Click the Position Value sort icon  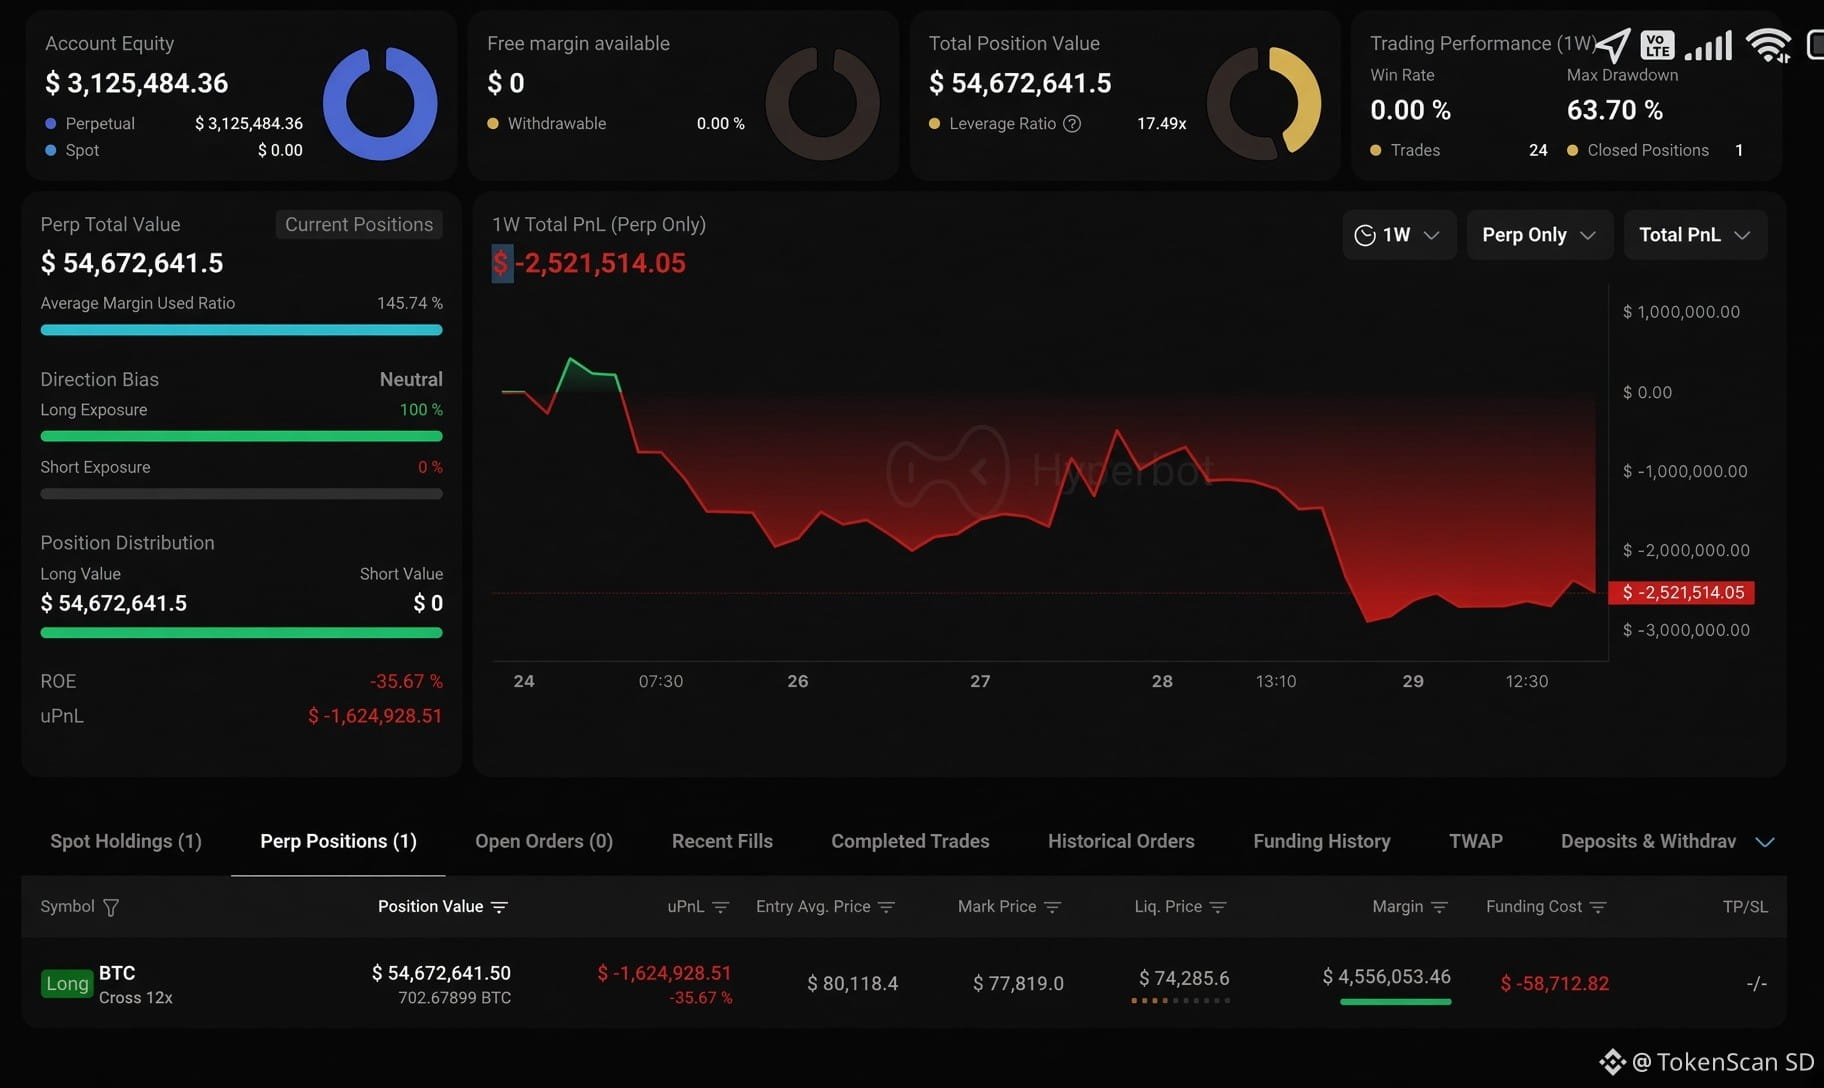499,907
